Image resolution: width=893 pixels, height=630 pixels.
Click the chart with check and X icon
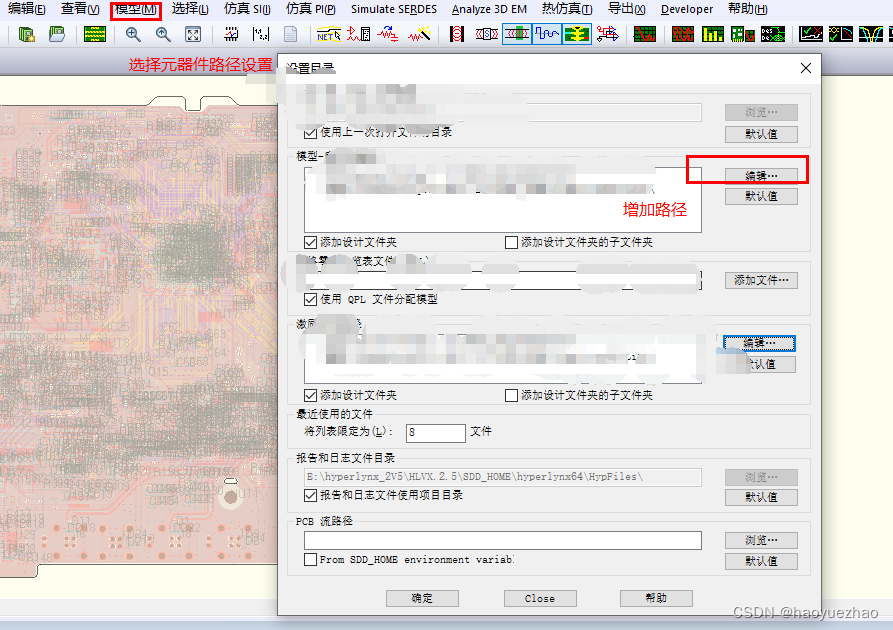[x=810, y=35]
